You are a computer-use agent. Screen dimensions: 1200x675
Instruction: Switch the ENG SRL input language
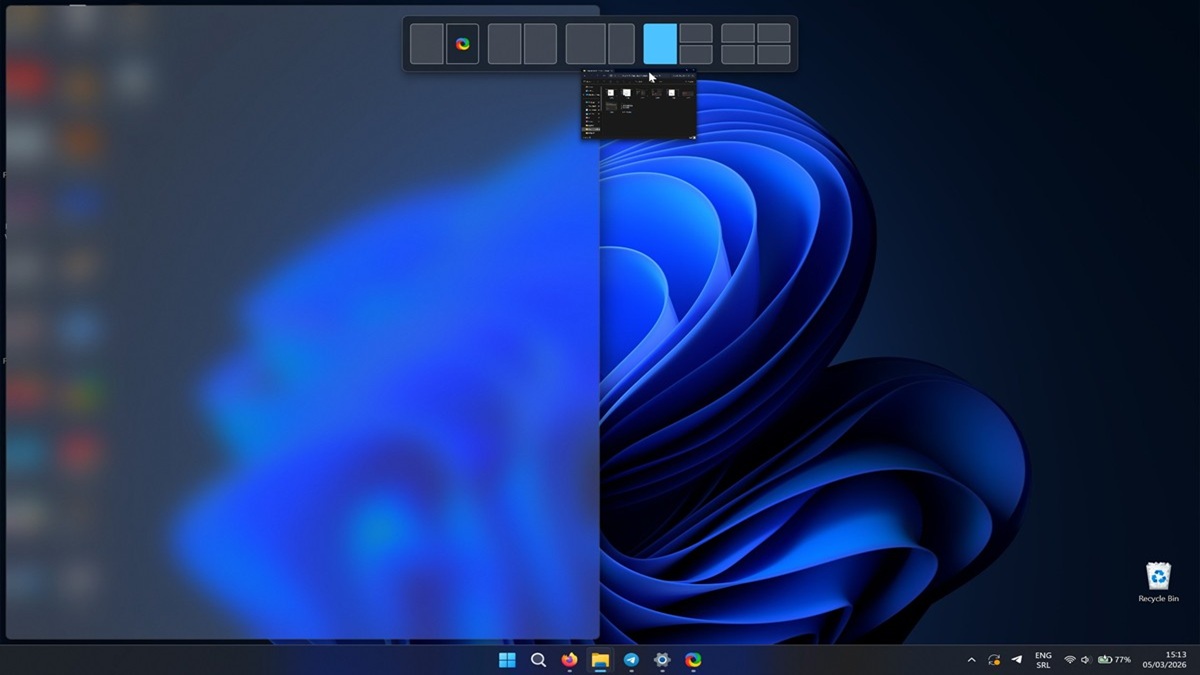[1043, 660]
